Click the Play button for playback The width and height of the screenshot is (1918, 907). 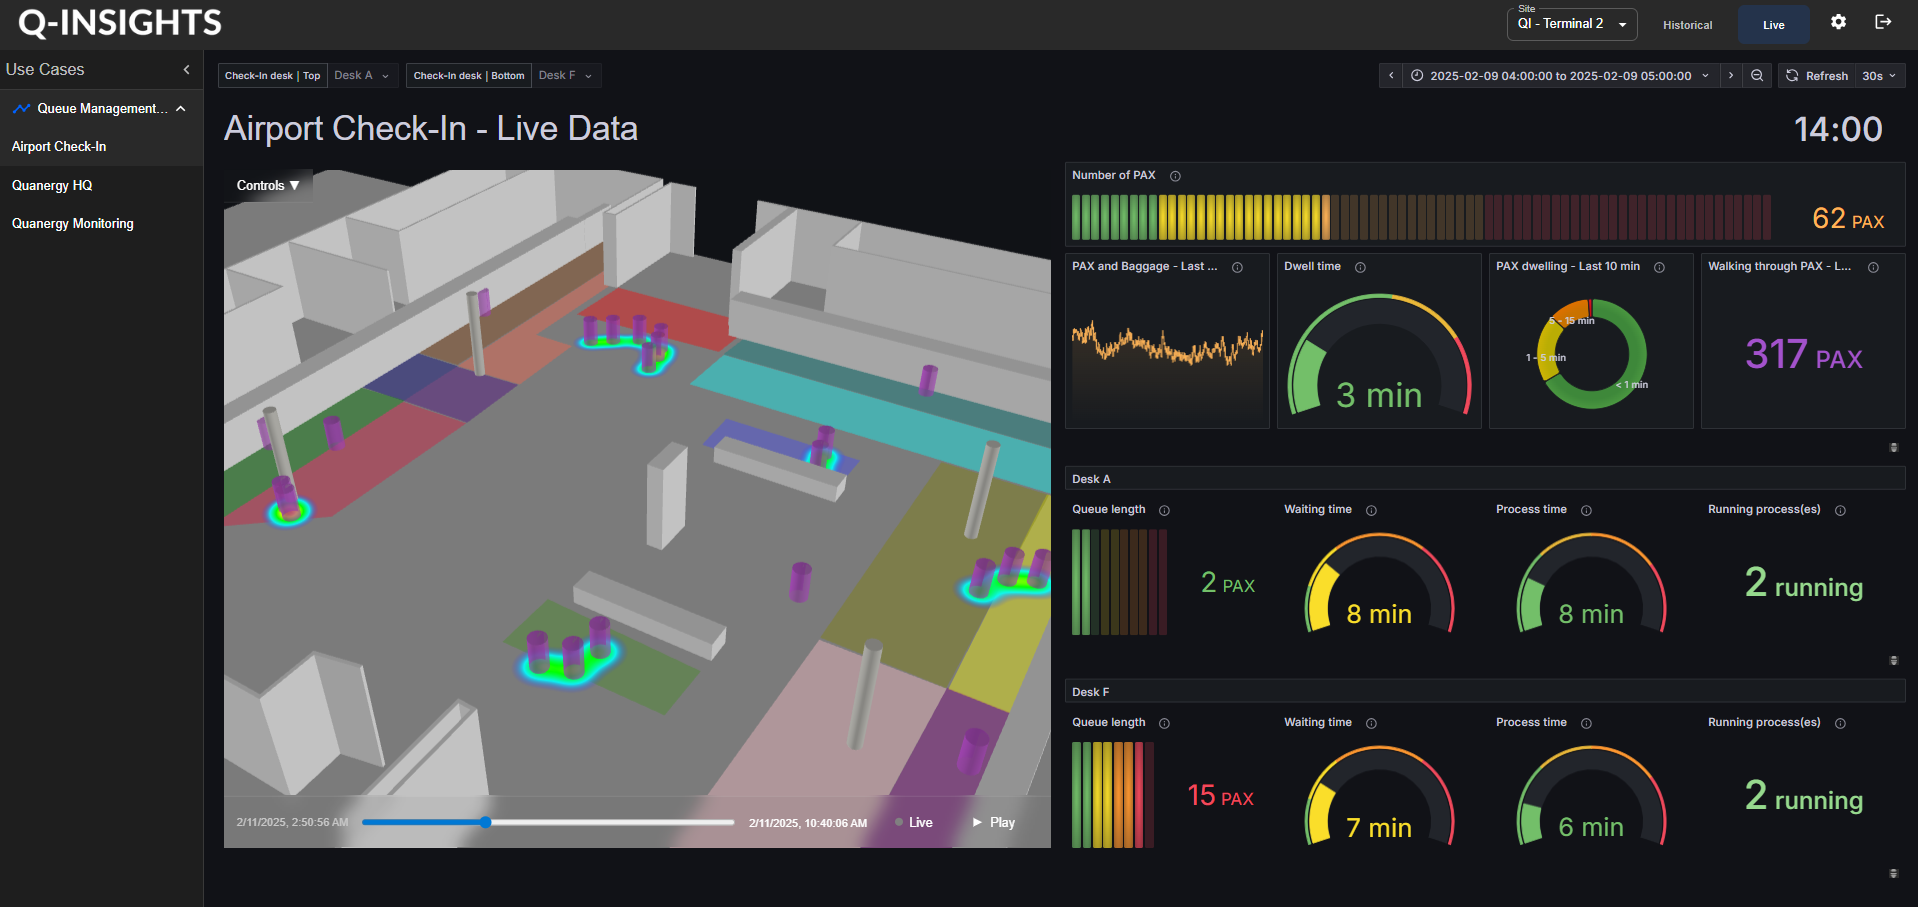coord(993,822)
